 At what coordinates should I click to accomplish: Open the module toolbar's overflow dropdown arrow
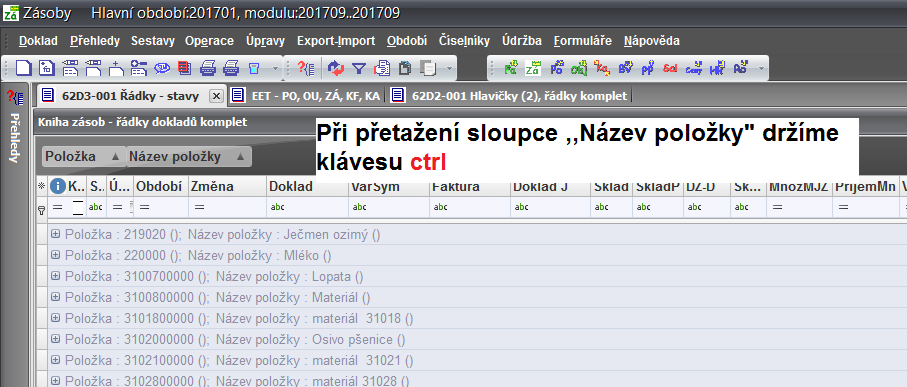[x=762, y=69]
